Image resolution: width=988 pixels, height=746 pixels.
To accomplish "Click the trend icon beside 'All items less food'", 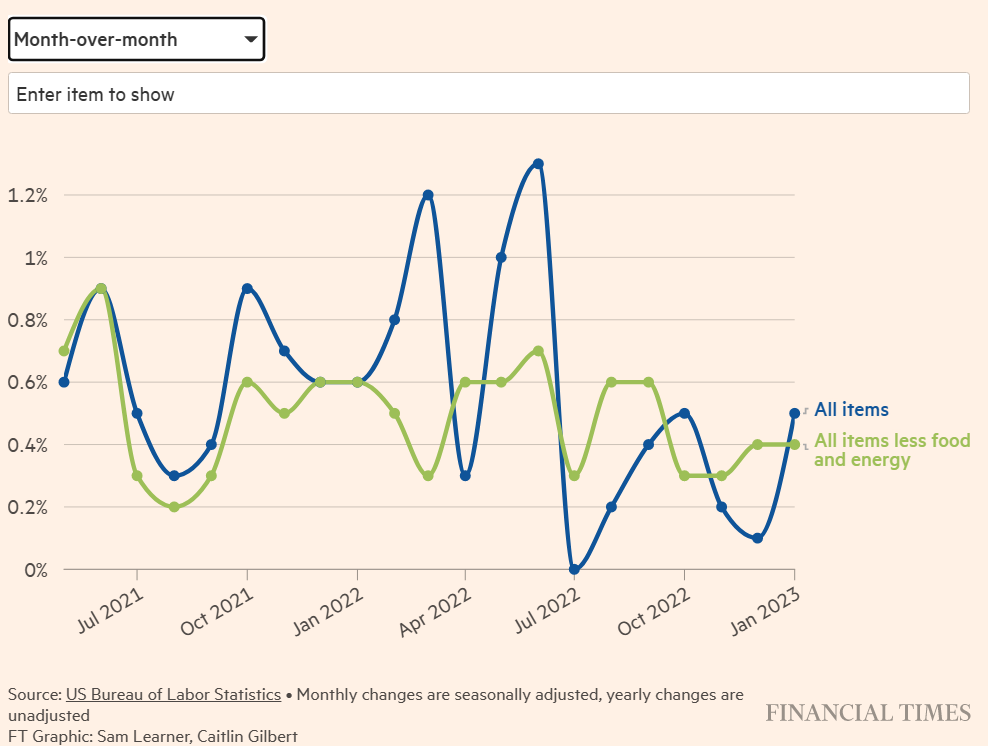I will (806, 445).
